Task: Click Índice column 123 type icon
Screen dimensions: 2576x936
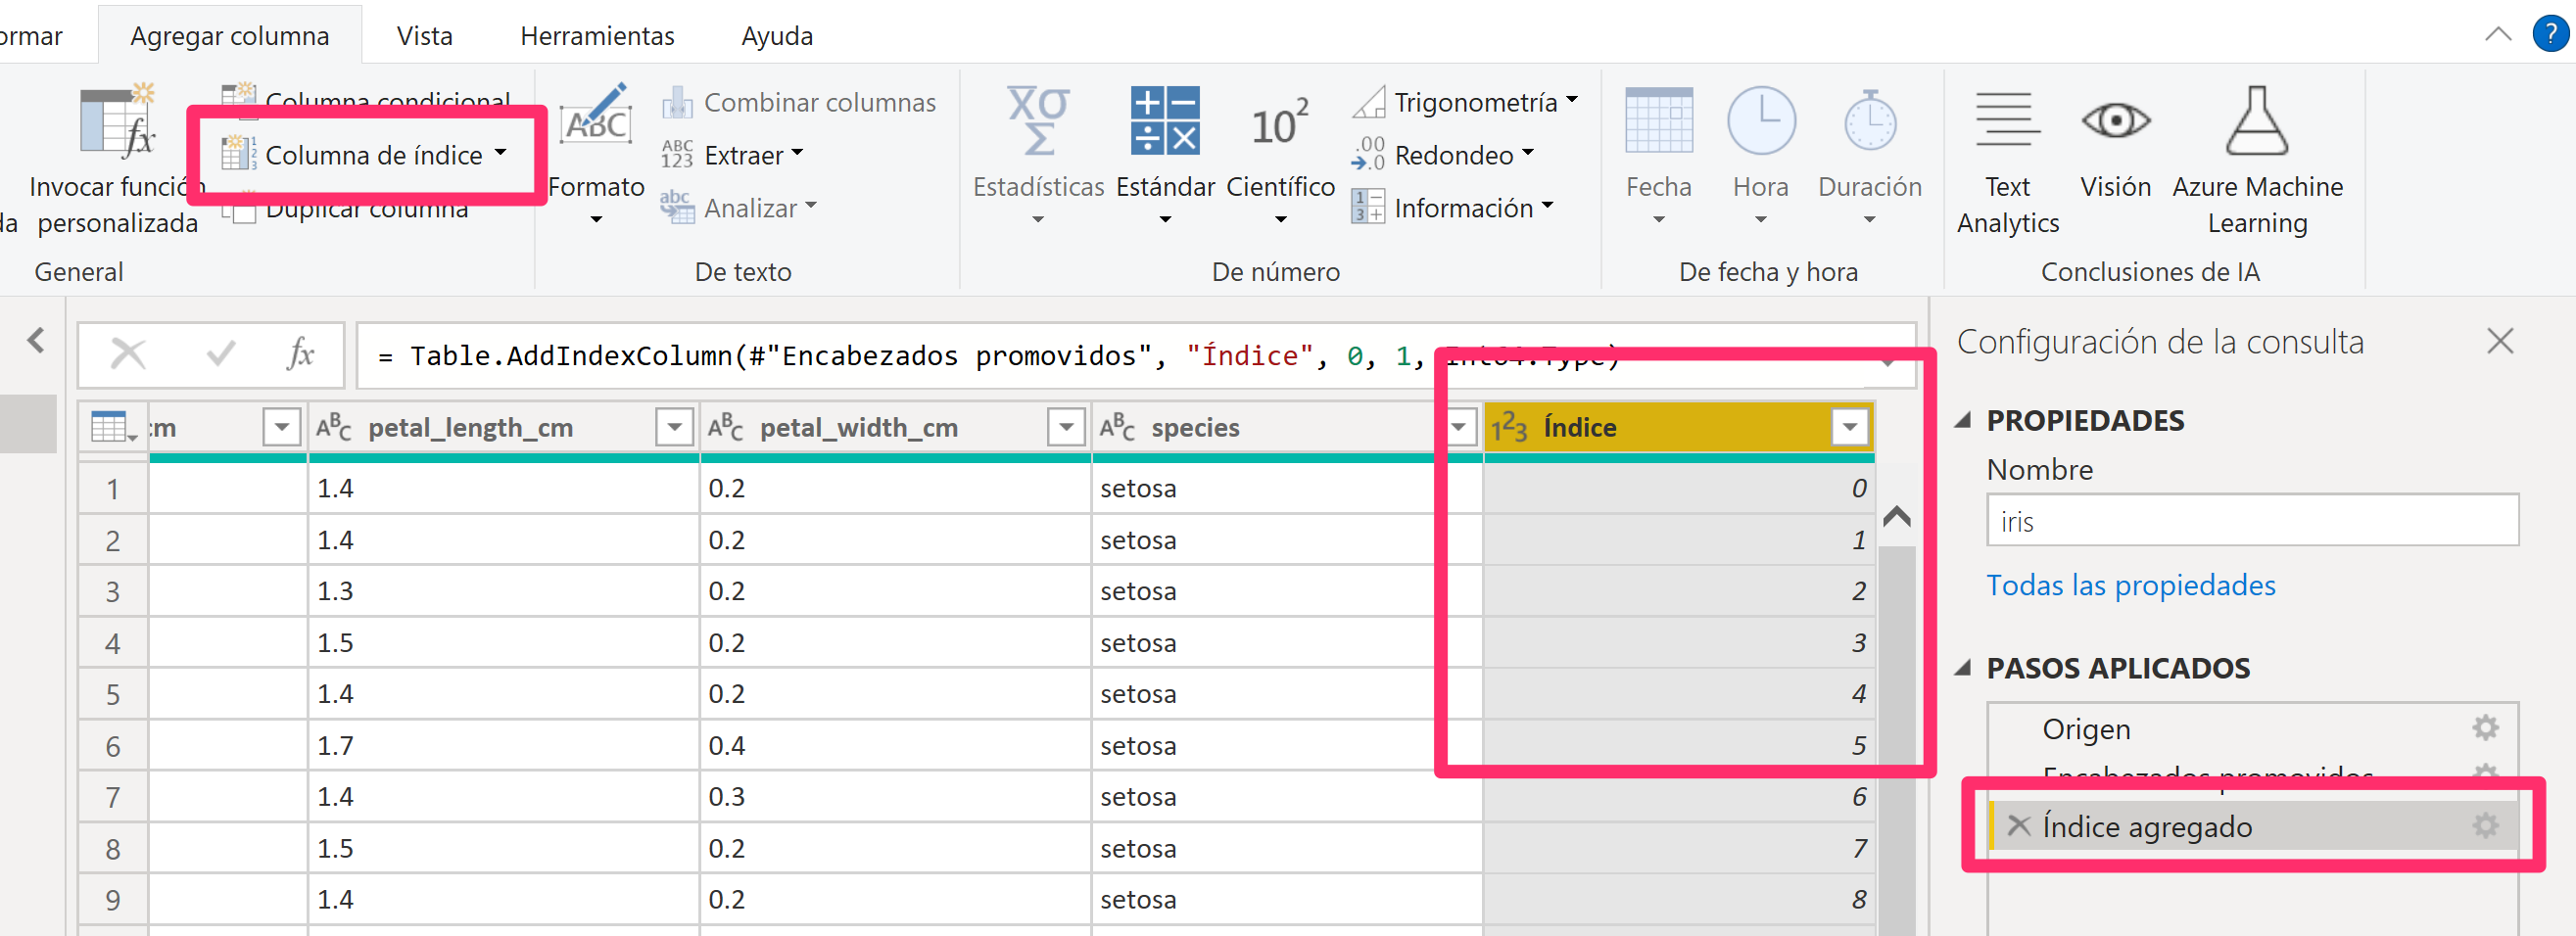Action: (x=1509, y=428)
